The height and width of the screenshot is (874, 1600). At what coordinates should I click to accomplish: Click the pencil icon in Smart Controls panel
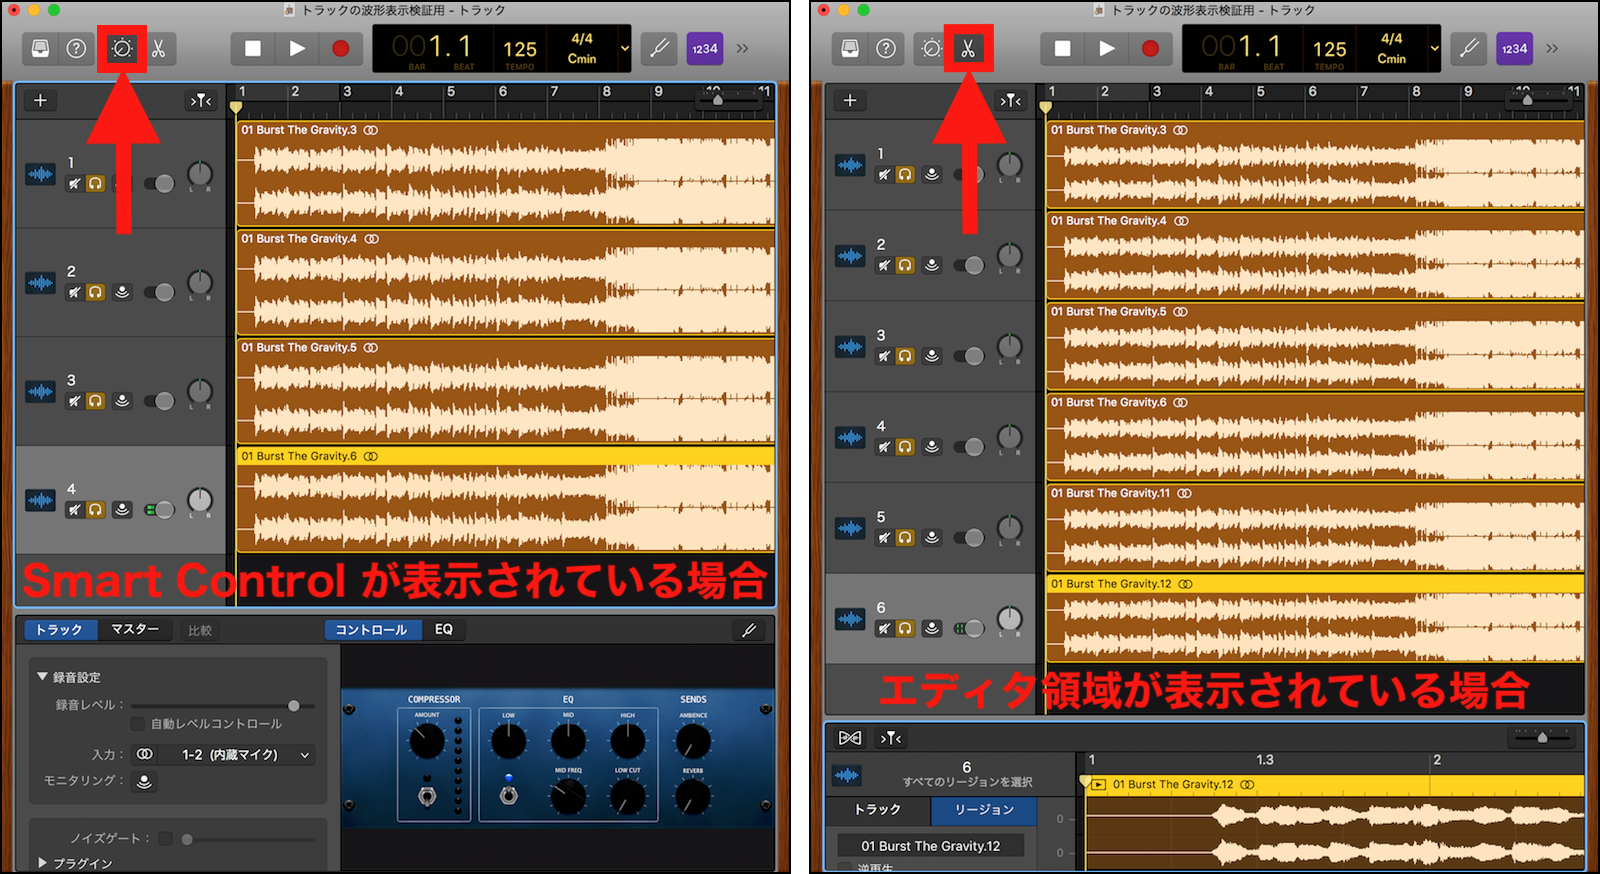pos(748,630)
